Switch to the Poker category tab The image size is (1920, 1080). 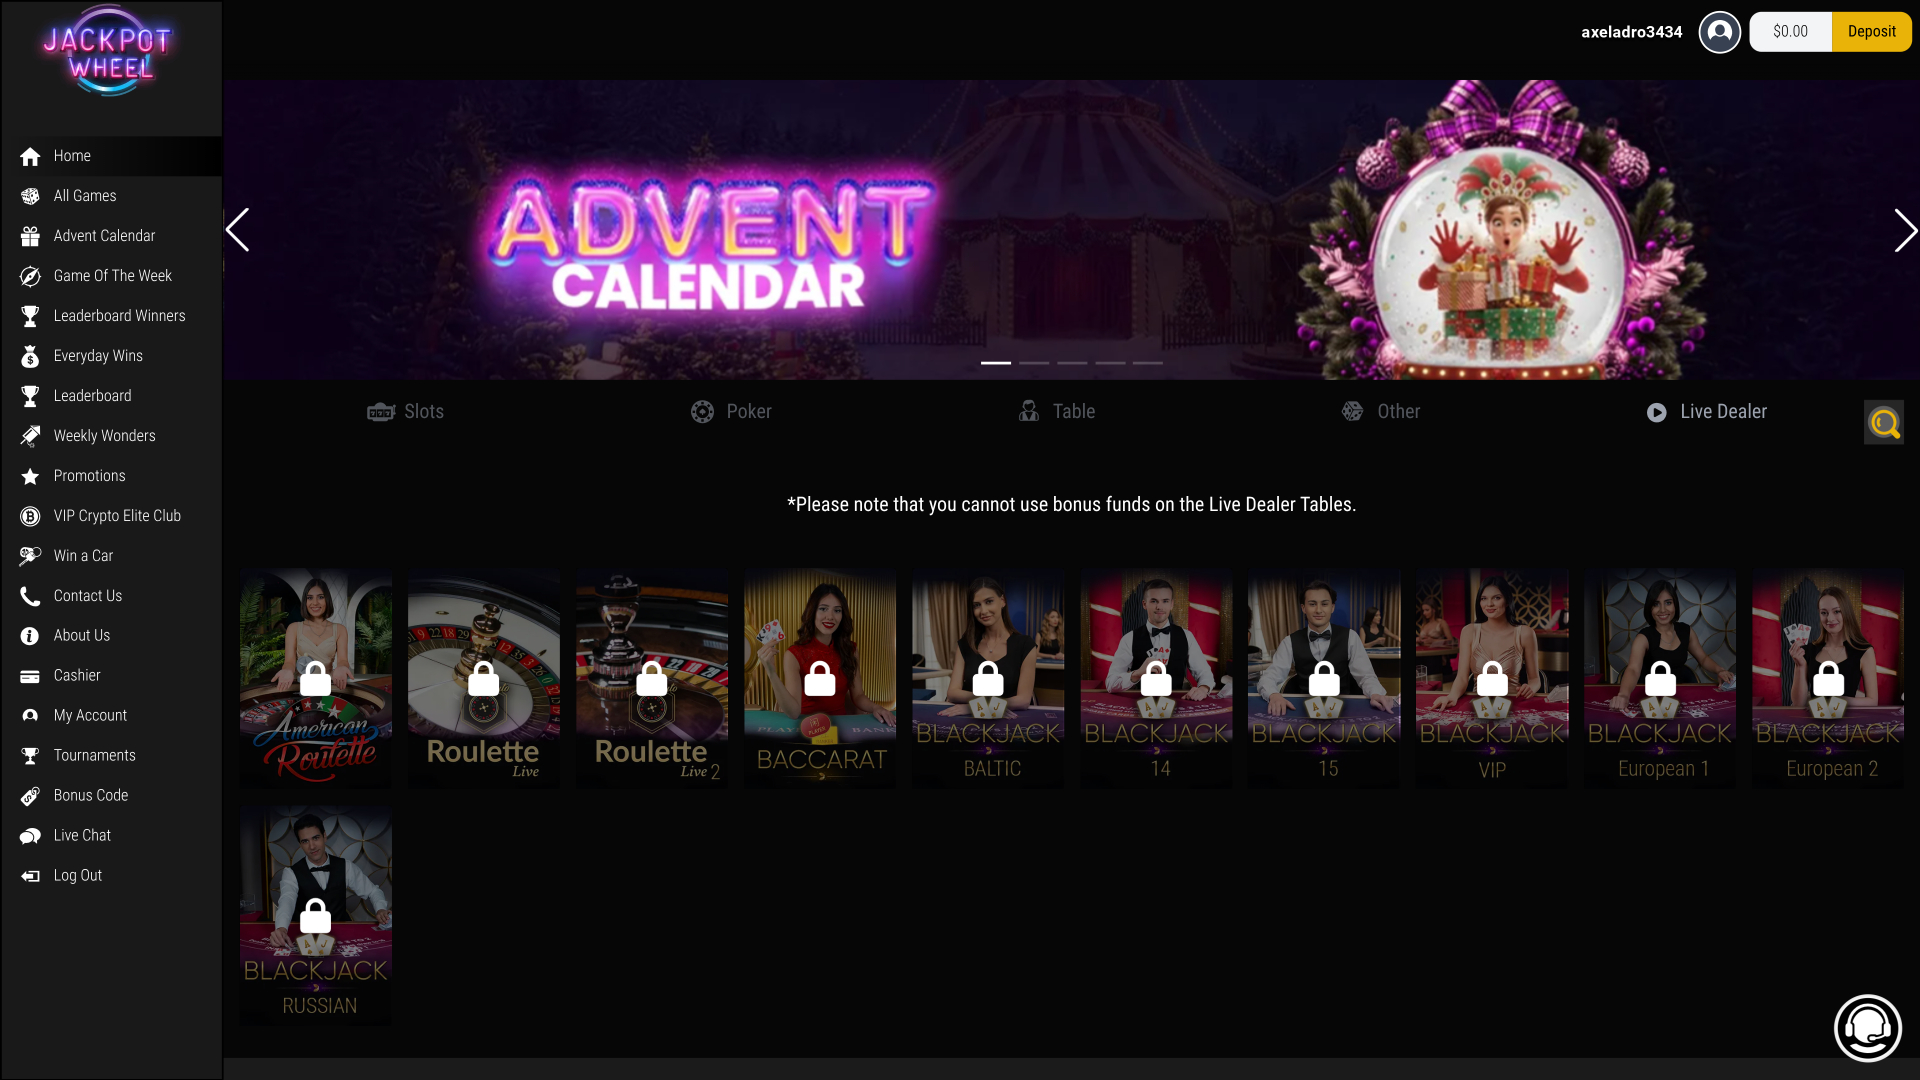pyautogui.click(x=731, y=411)
